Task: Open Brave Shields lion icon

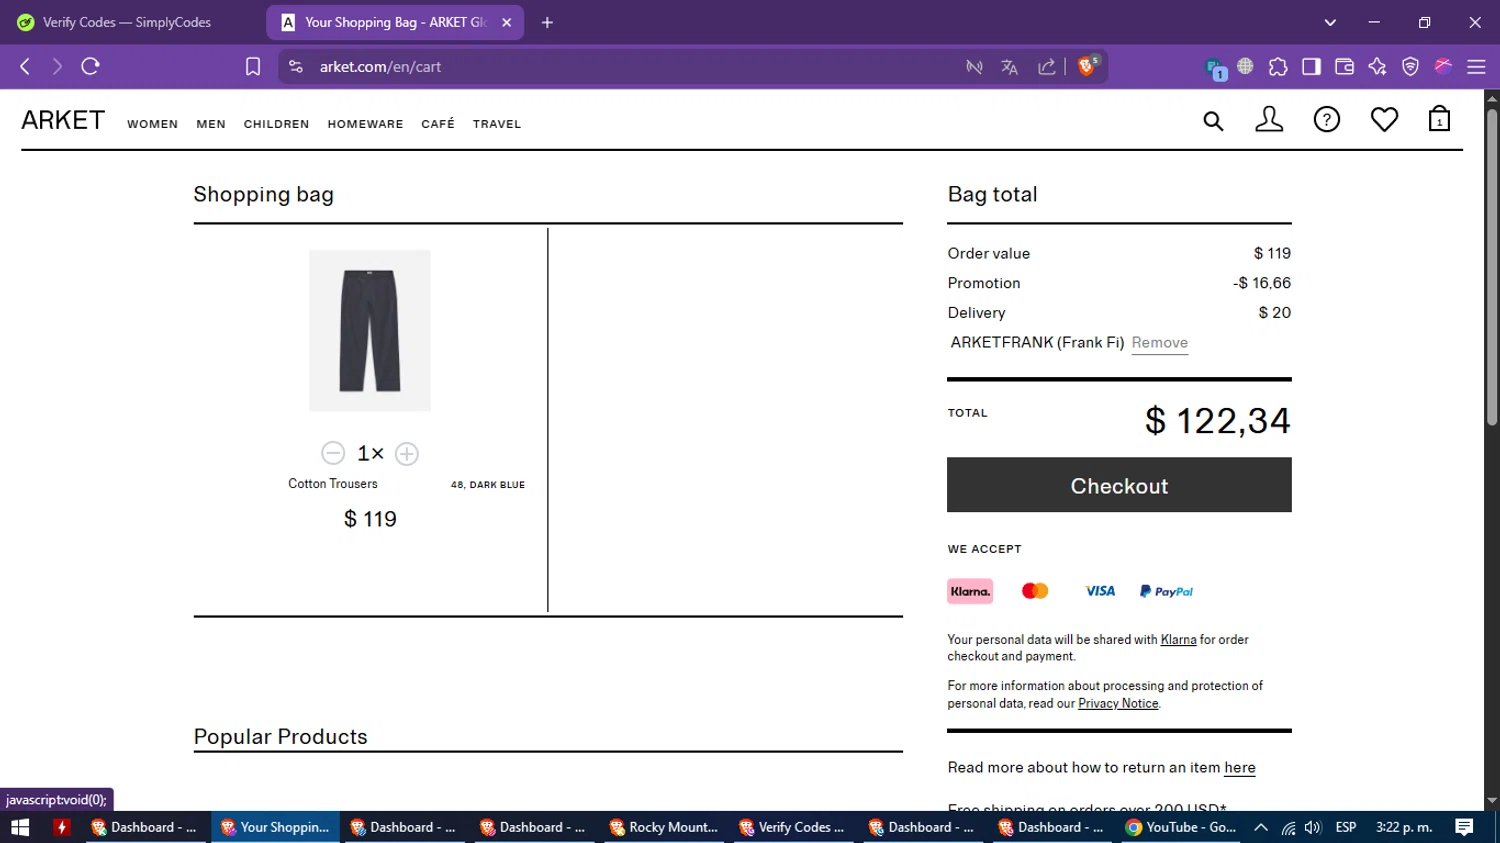Action: (x=1088, y=66)
